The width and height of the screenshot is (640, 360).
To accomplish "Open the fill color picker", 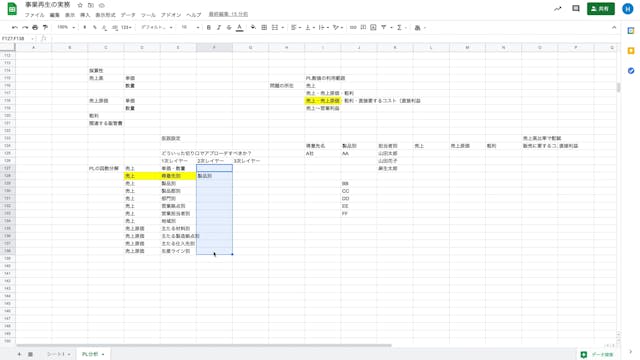I will pyautogui.click(x=253, y=27).
